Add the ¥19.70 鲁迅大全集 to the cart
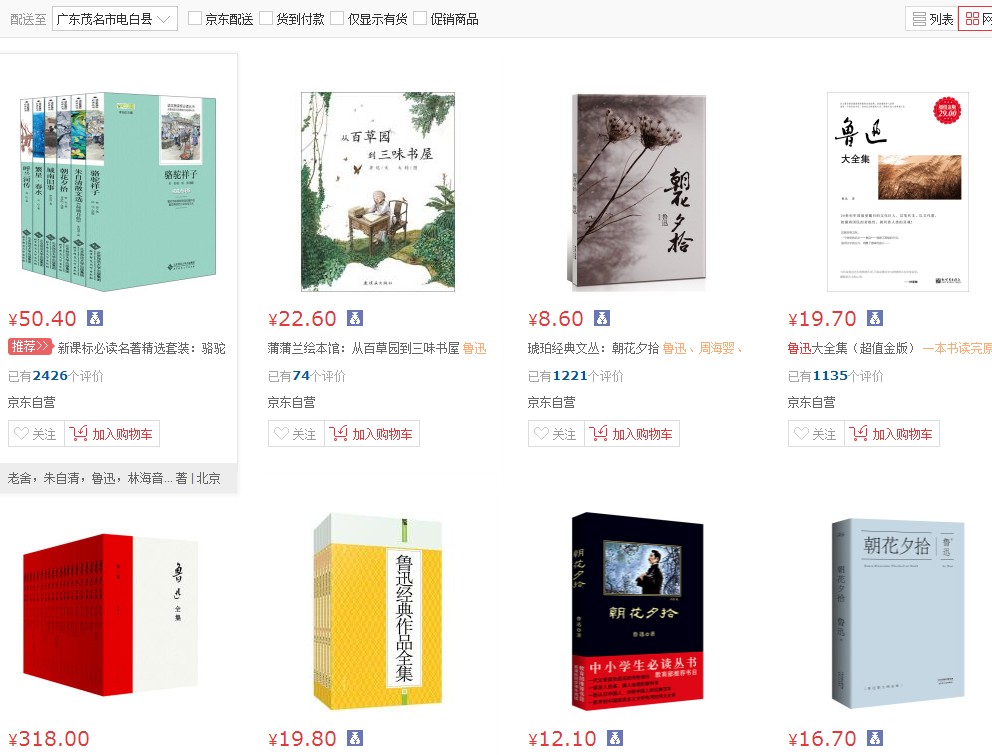The height and width of the screenshot is (755, 992). point(891,434)
